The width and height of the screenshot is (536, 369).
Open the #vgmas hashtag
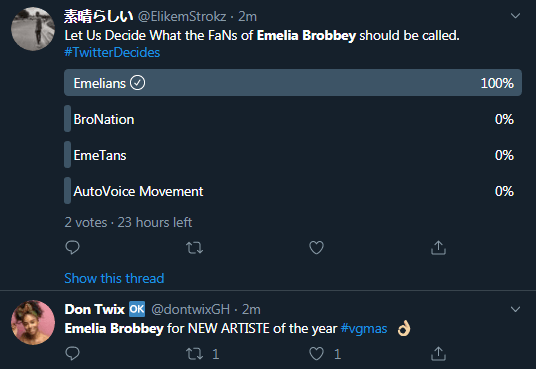(364, 329)
